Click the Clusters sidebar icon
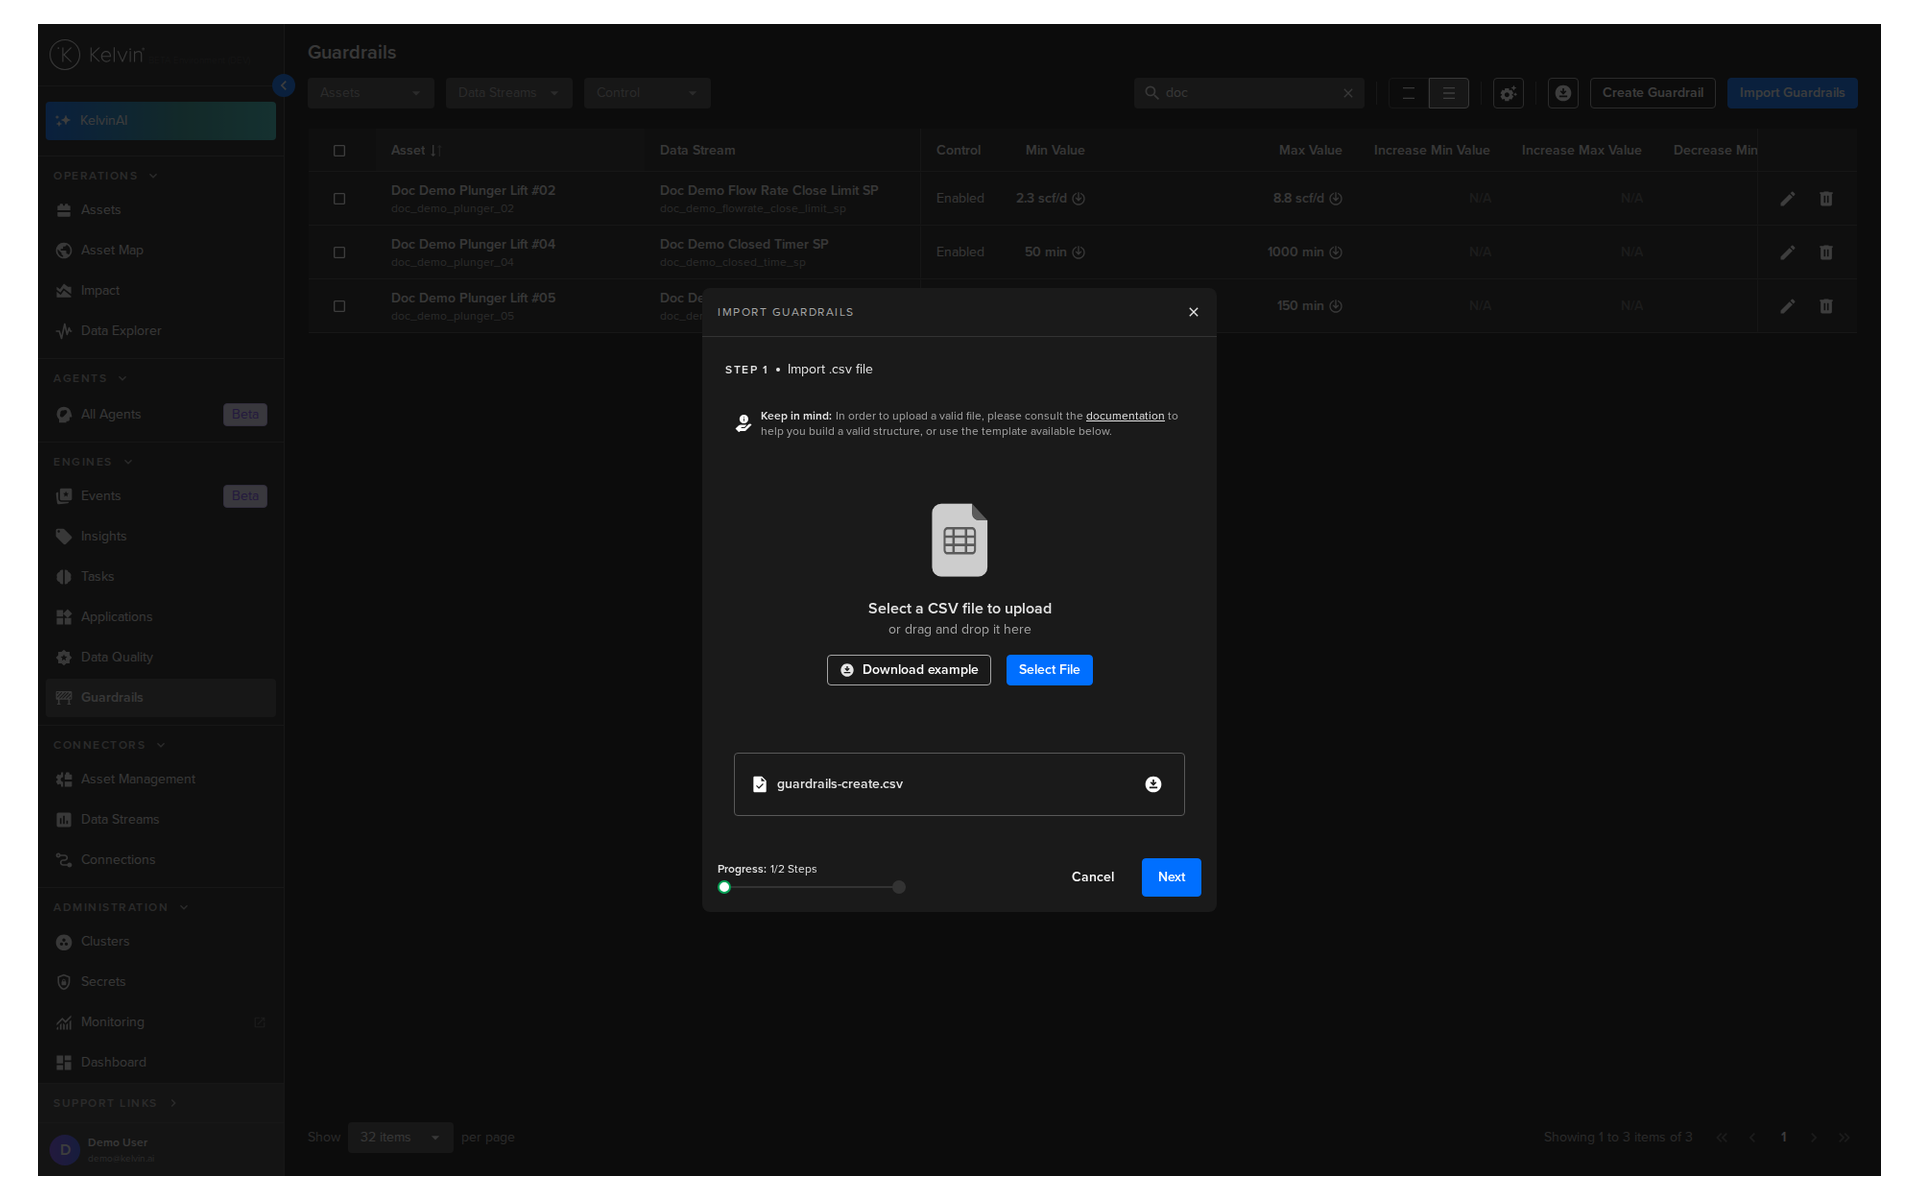The image size is (1920, 1200). [64, 942]
